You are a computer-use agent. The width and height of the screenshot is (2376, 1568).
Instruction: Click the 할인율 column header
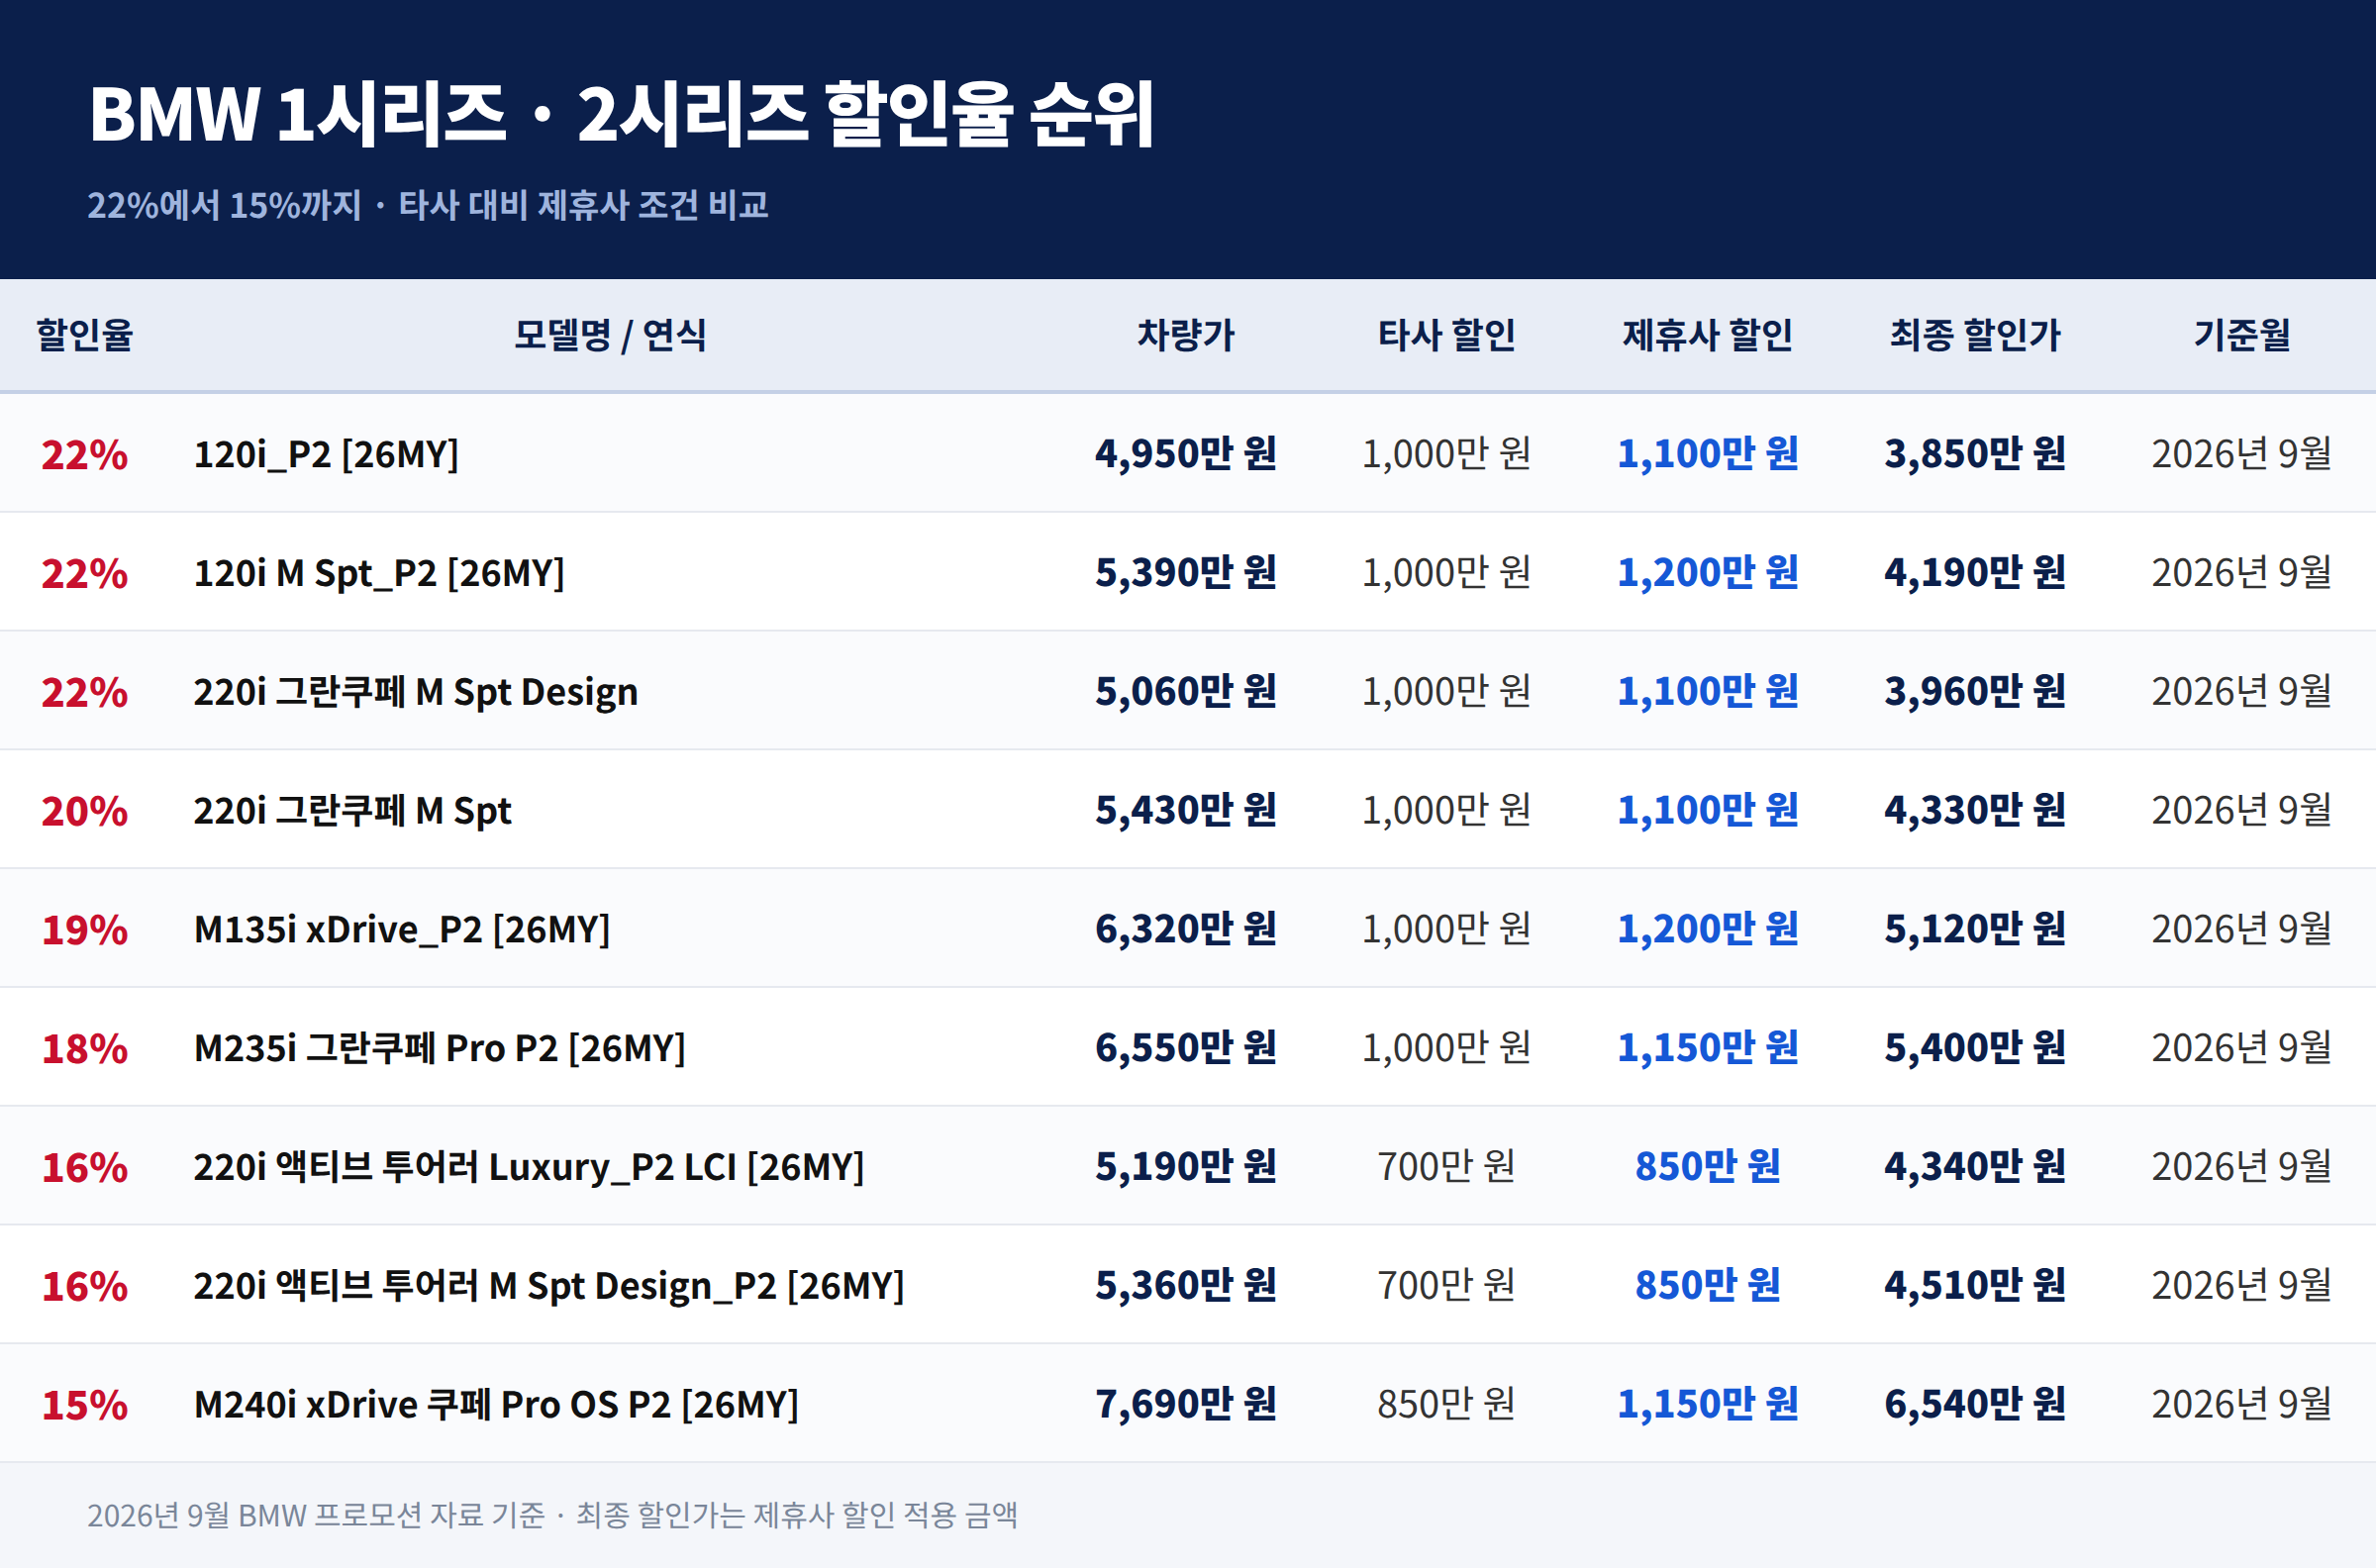point(85,335)
